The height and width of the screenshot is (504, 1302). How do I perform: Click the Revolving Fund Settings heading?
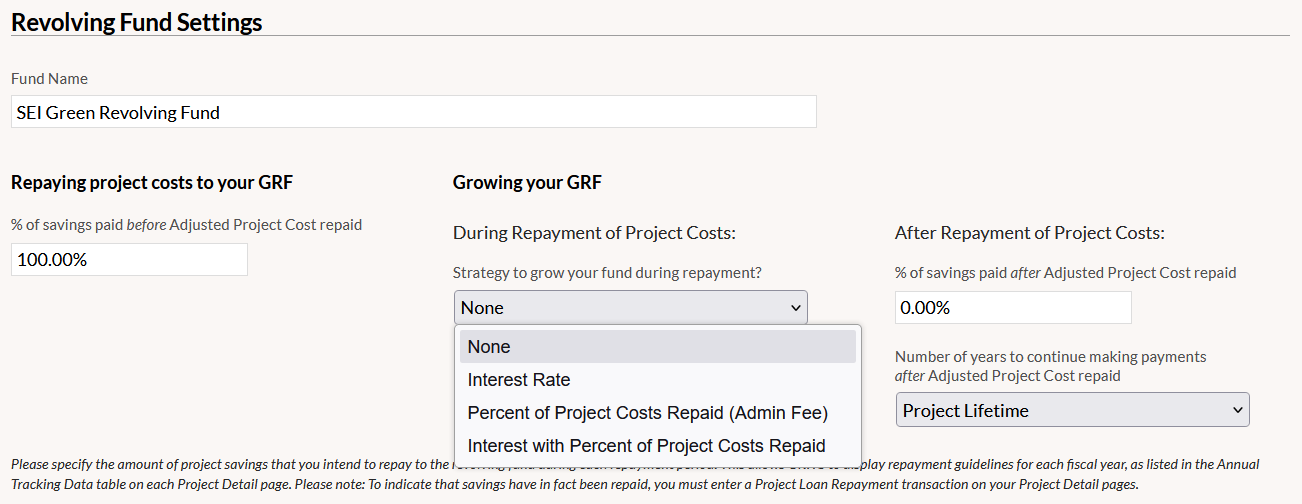137,22
